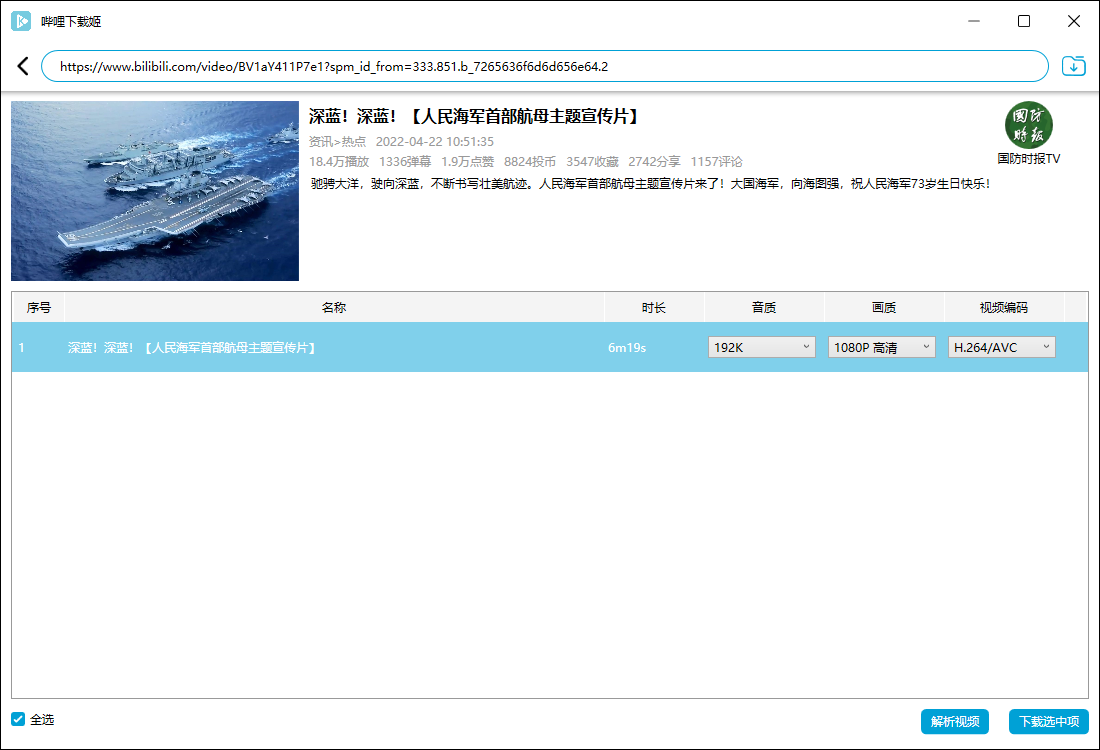
Task: Click the aircraft carrier video thumbnail
Action: pos(155,191)
